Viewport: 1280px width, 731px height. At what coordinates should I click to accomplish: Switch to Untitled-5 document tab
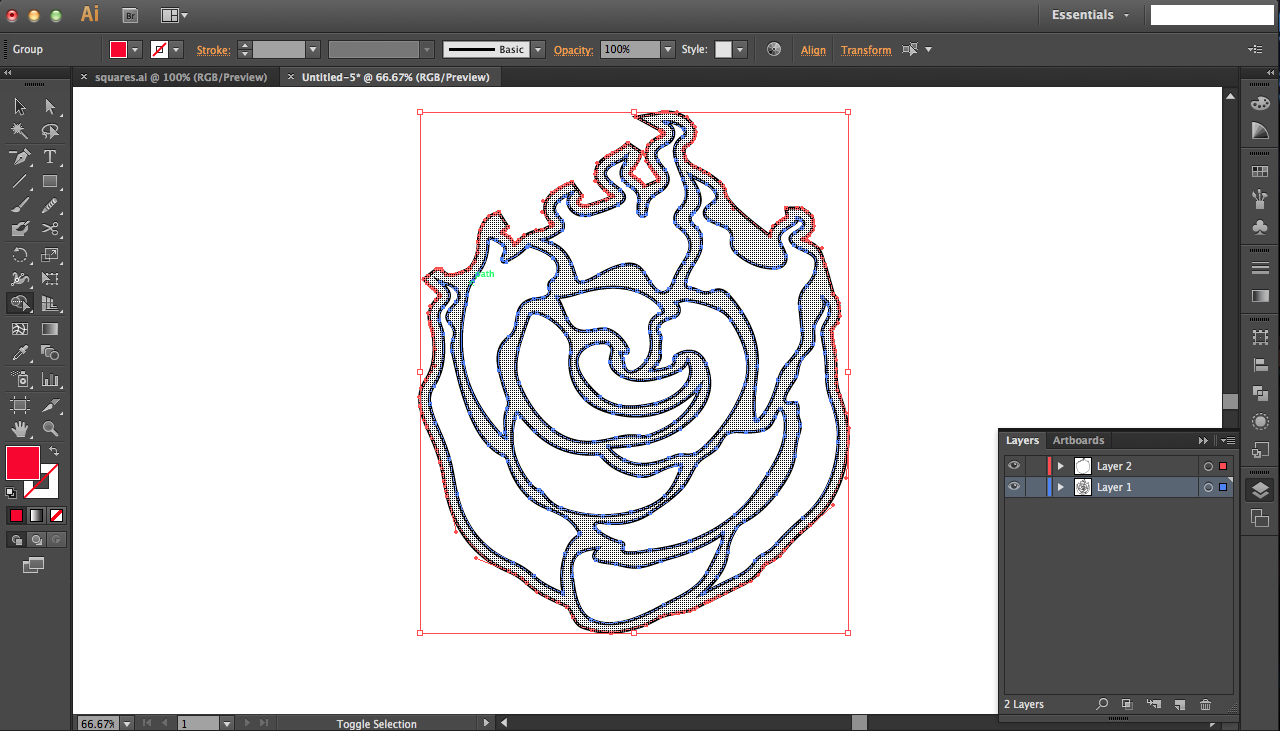pos(396,77)
